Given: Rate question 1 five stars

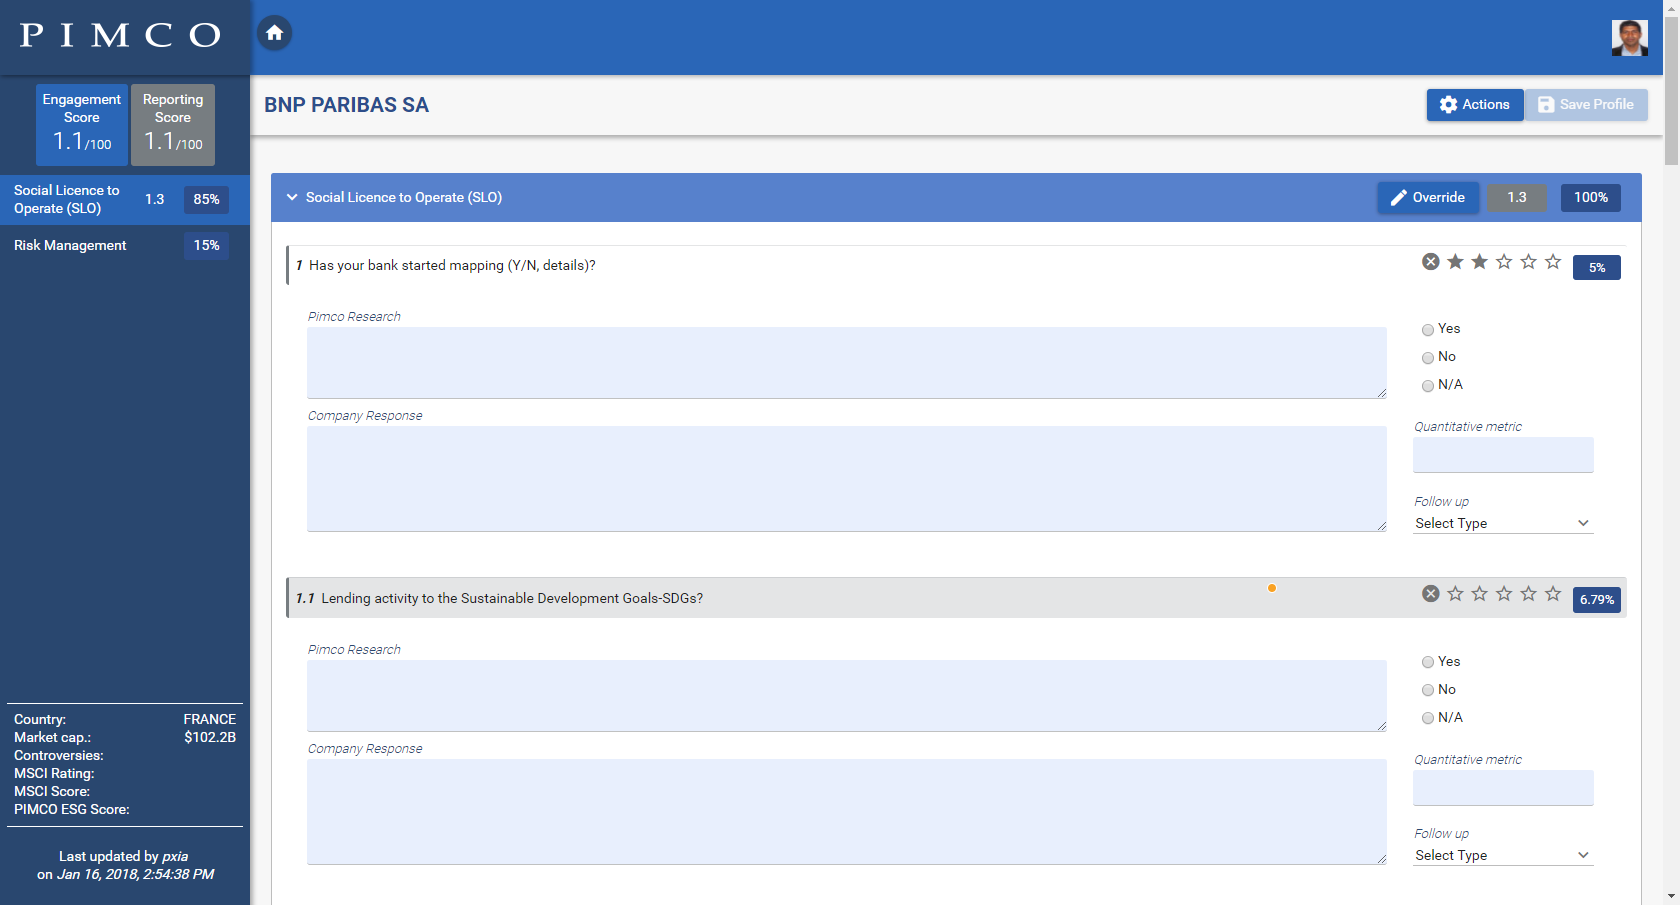Looking at the screenshot, I should [1553, 262].
